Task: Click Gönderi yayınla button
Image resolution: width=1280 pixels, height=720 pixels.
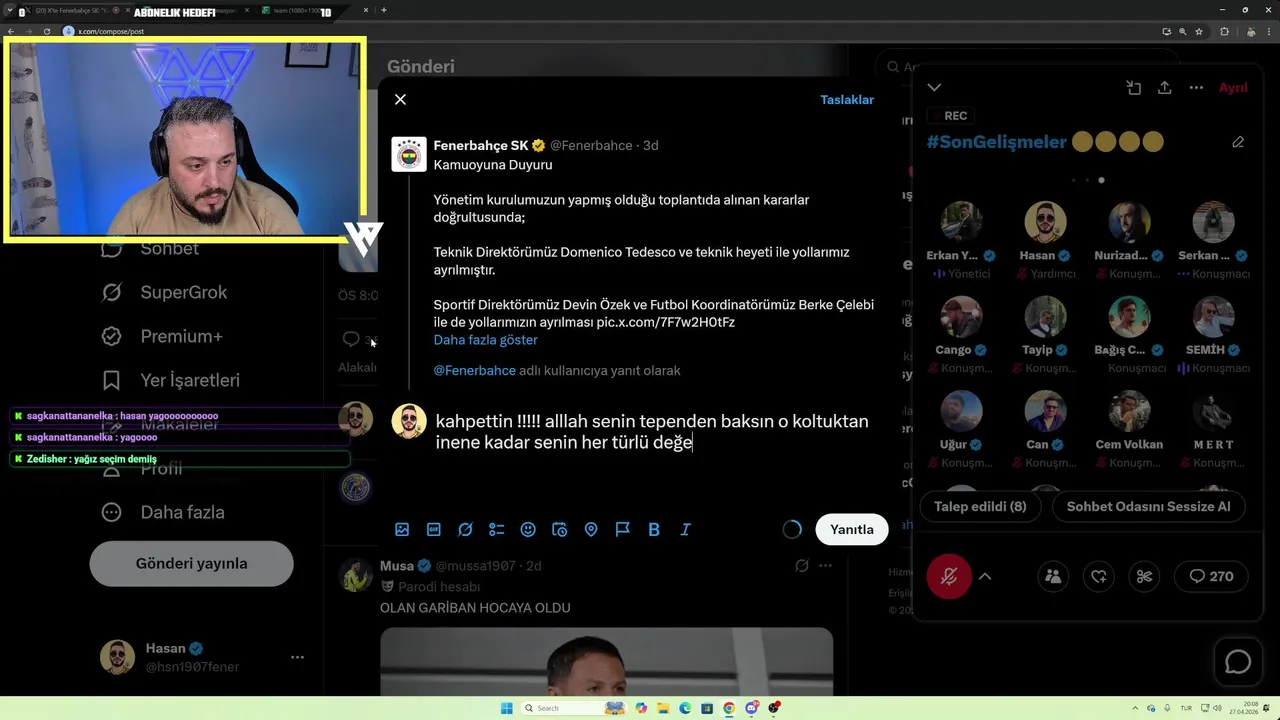Action: (x=191, y=563)
